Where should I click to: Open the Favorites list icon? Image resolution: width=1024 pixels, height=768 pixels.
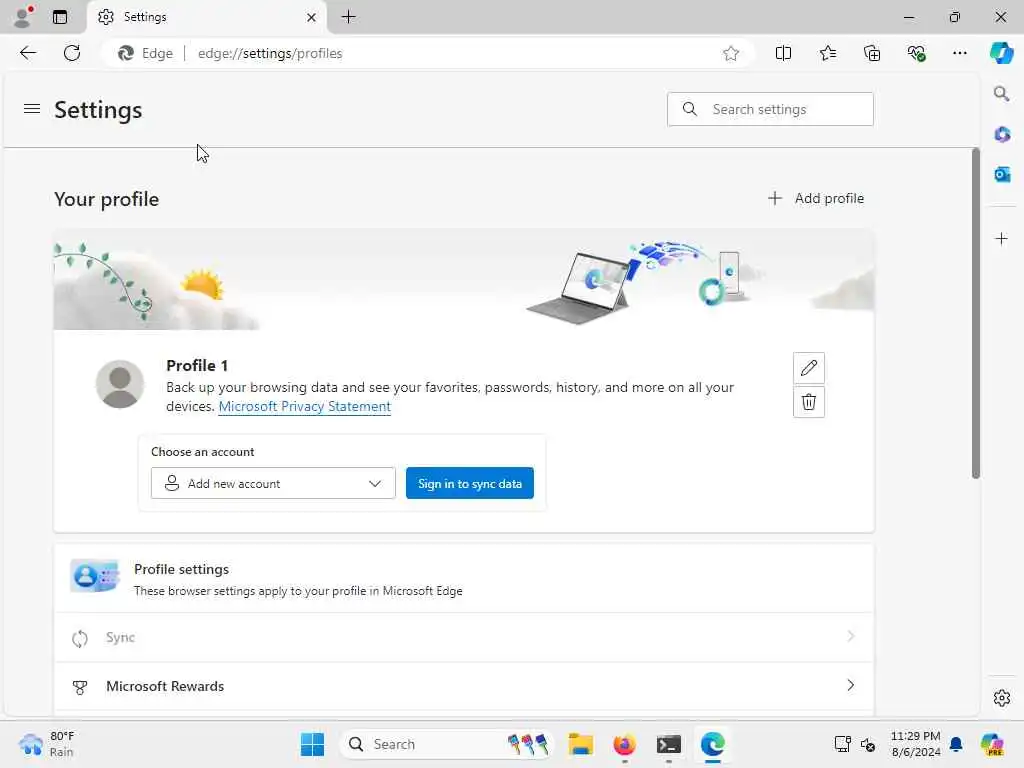pyautogui.click(x=827, y=54)
